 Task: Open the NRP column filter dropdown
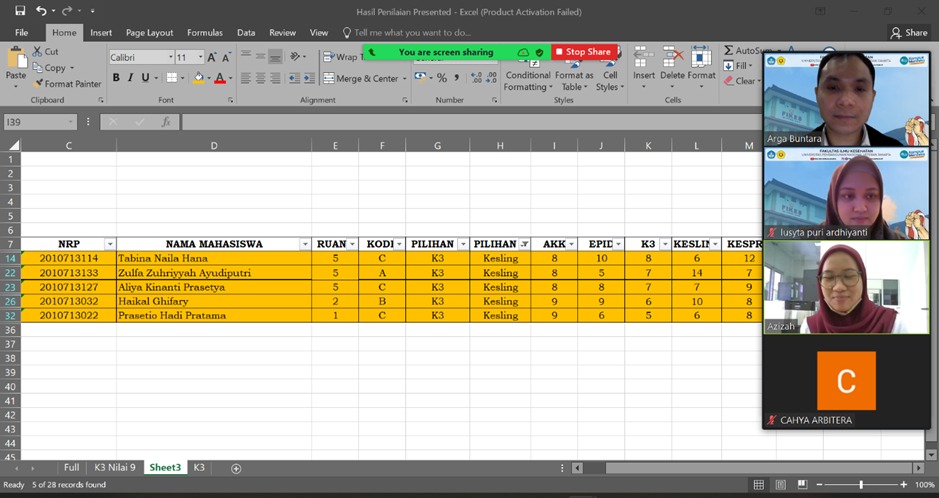coord(109,244)
